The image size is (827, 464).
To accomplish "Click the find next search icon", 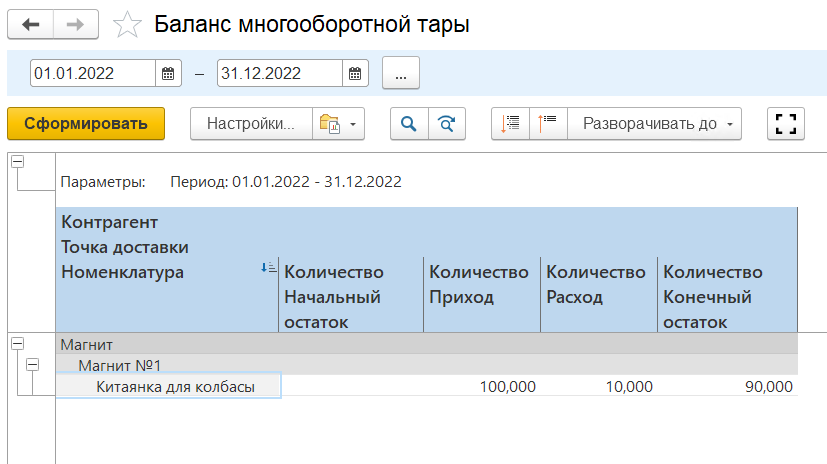I will tap(446, 124).
